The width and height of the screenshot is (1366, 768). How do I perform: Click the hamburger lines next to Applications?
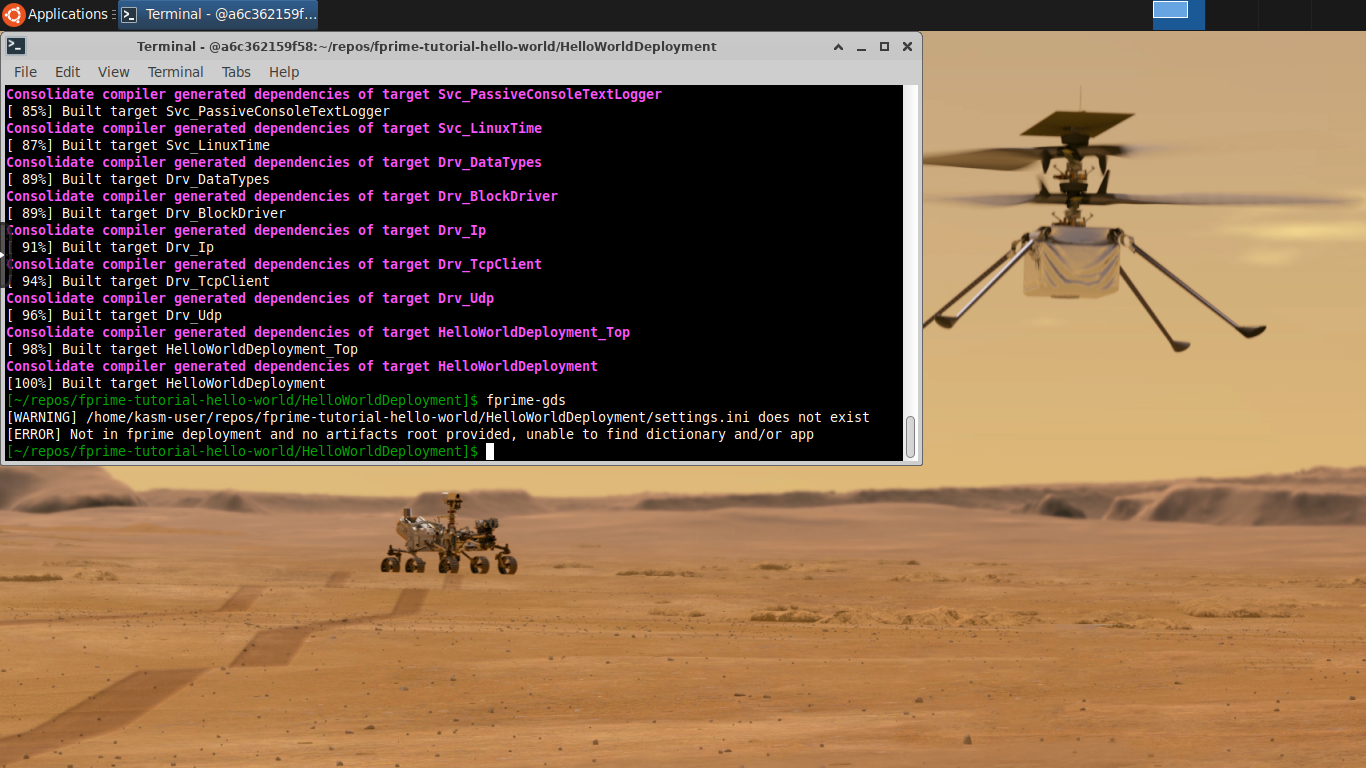115,14
